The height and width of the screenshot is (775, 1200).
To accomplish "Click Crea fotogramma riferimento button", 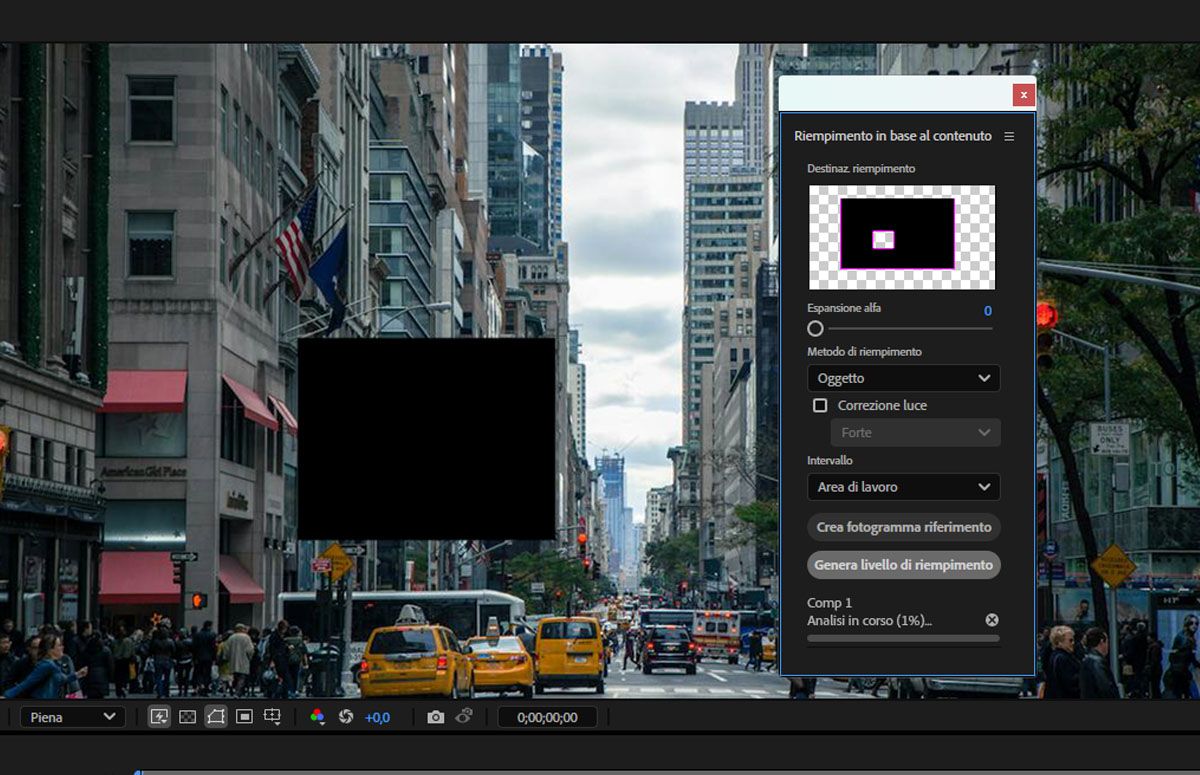I will point(903,527).
